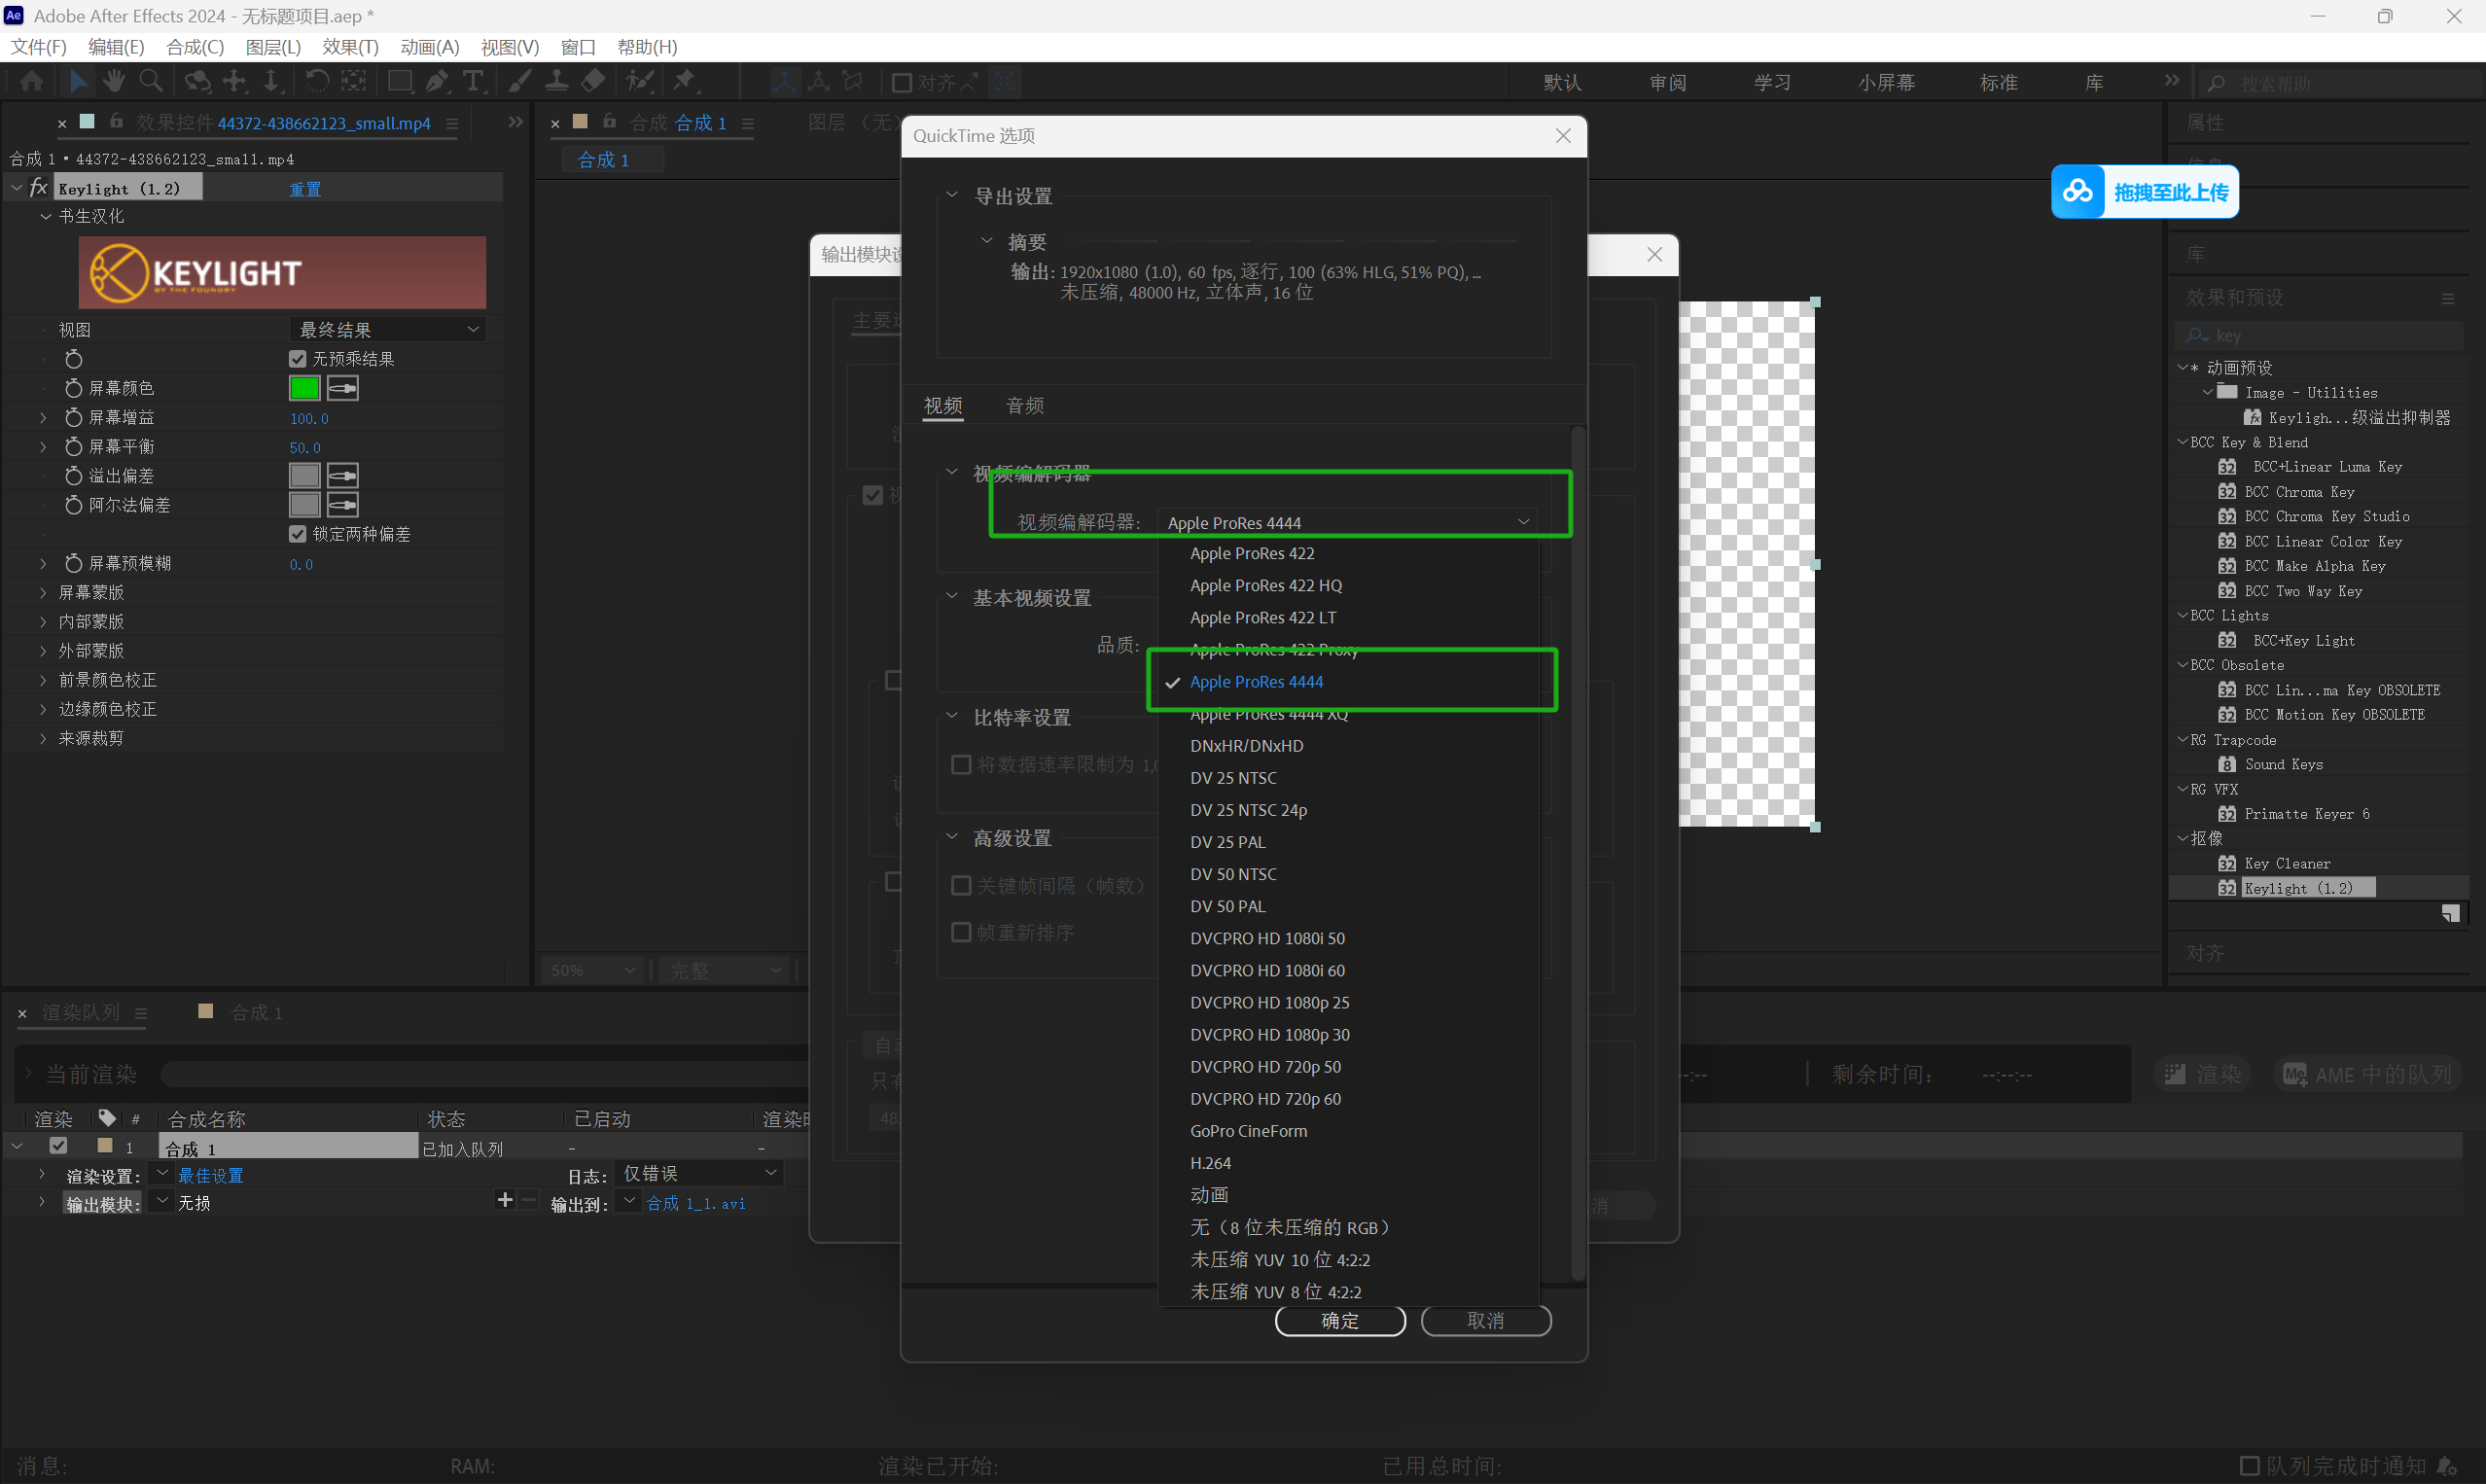Image resolution: width=2486 pixels, height=1484 pixels.
Task: Click the stopwatch for 屏幕增益
Action: pyautogui.click(x=73, y=417)
